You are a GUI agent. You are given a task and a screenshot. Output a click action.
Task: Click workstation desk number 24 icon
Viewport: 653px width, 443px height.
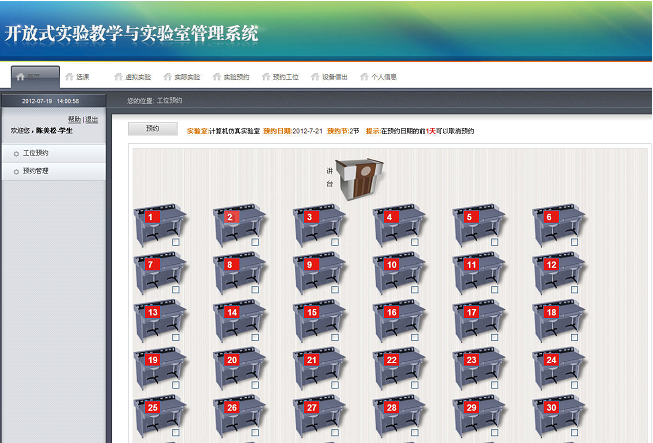click(560, 369)
